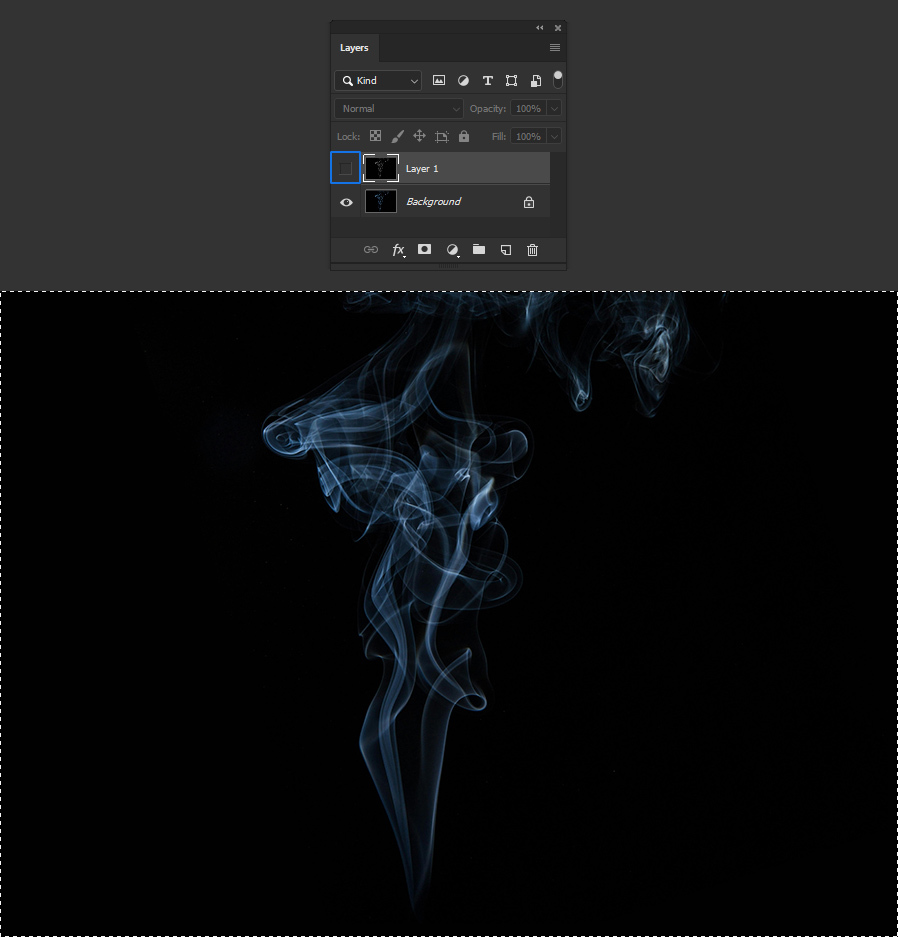Lock all padlock icon in Lock row

[x=464, y=136]
